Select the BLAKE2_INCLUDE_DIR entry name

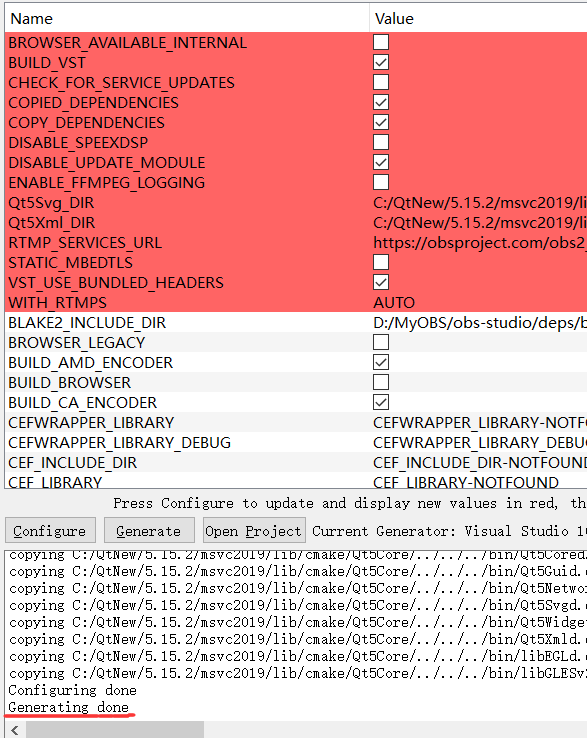(87, 323)
